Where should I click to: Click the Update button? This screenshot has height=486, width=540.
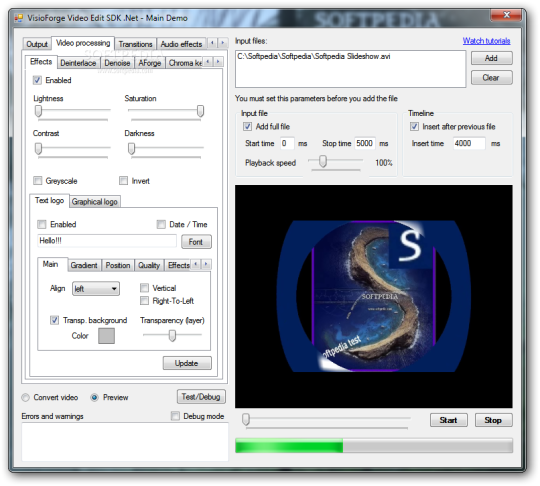tap(187, 363)
